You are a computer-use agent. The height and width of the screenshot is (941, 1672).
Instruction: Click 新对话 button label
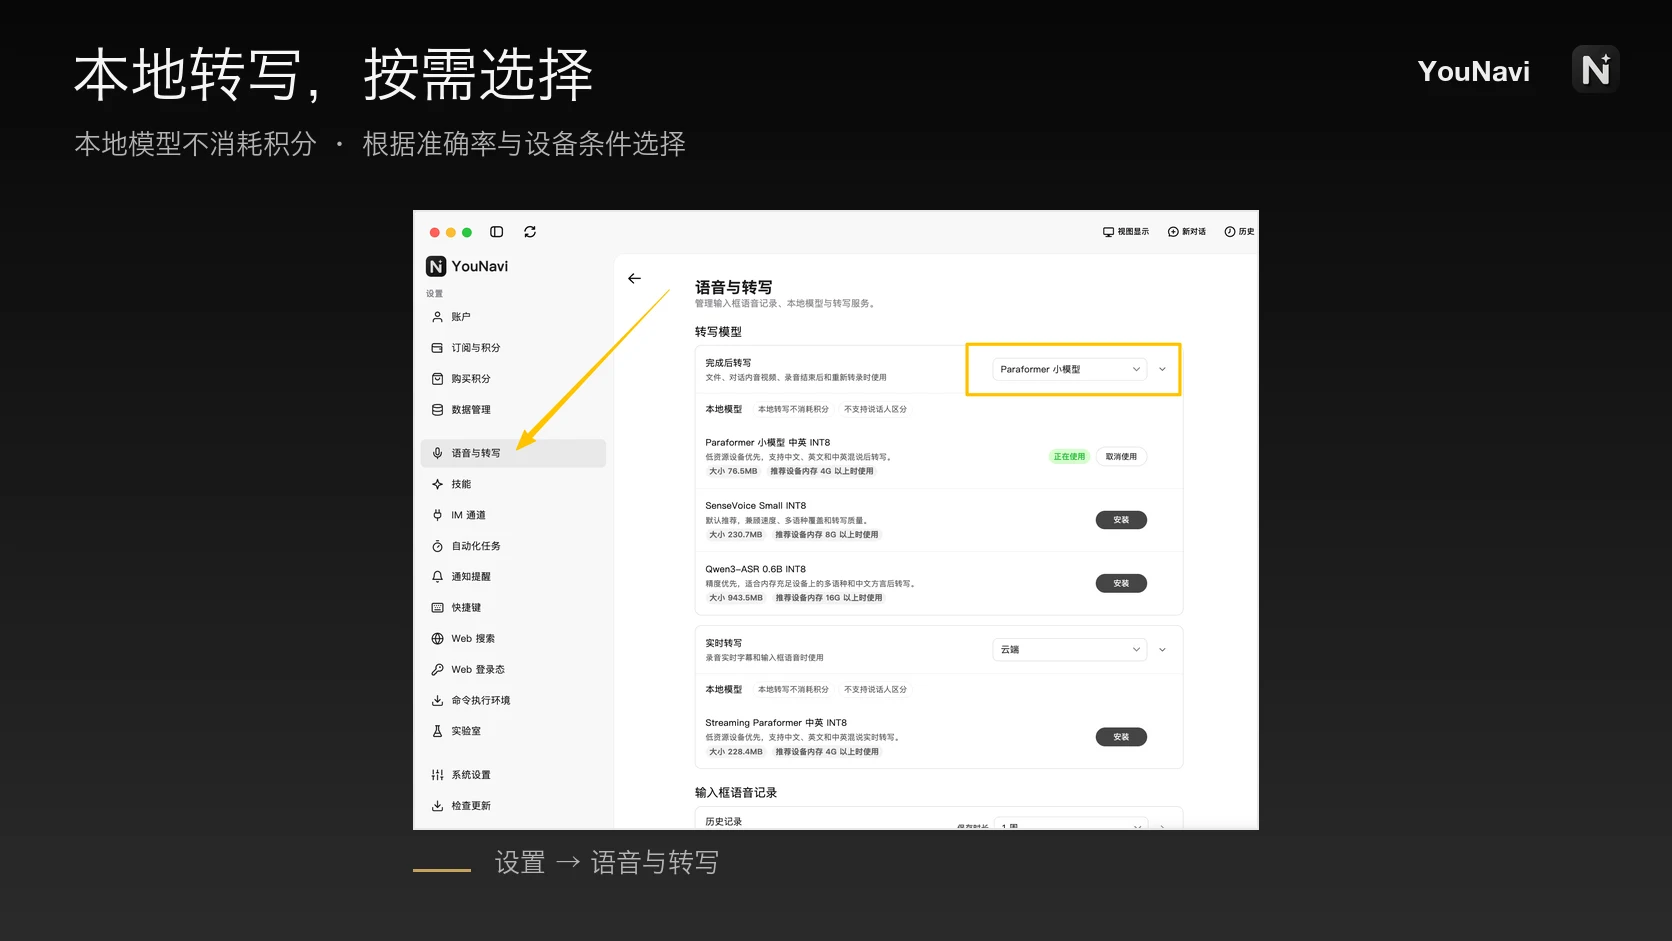click(1194, 232)
